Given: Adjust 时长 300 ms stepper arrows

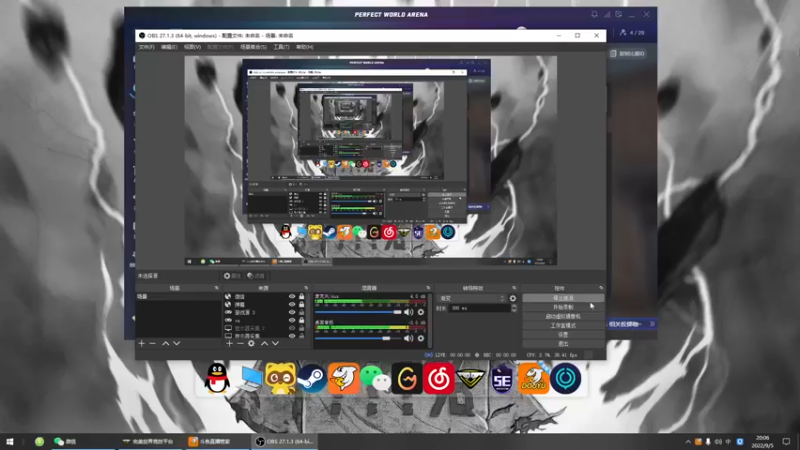Looking at the screenshot, I should click(514, 308).
